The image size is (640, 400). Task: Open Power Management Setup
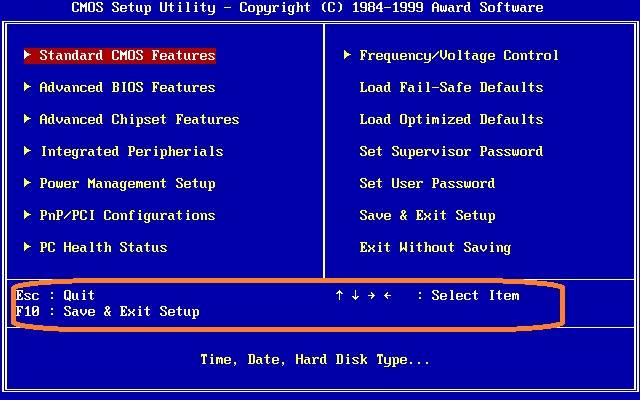click(x=127, y=184)
